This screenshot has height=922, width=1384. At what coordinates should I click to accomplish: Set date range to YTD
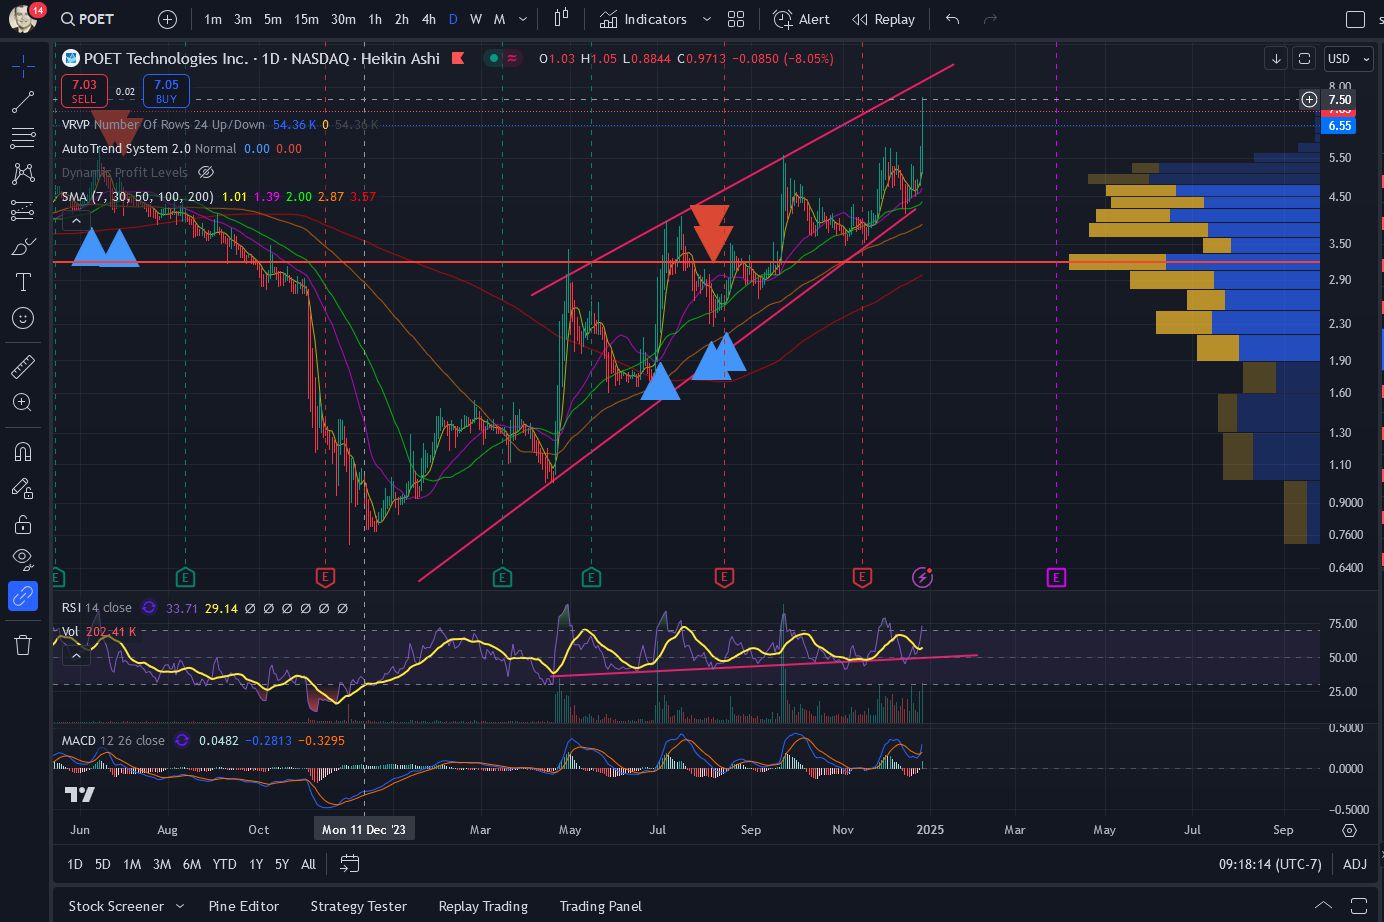[225, 864]
